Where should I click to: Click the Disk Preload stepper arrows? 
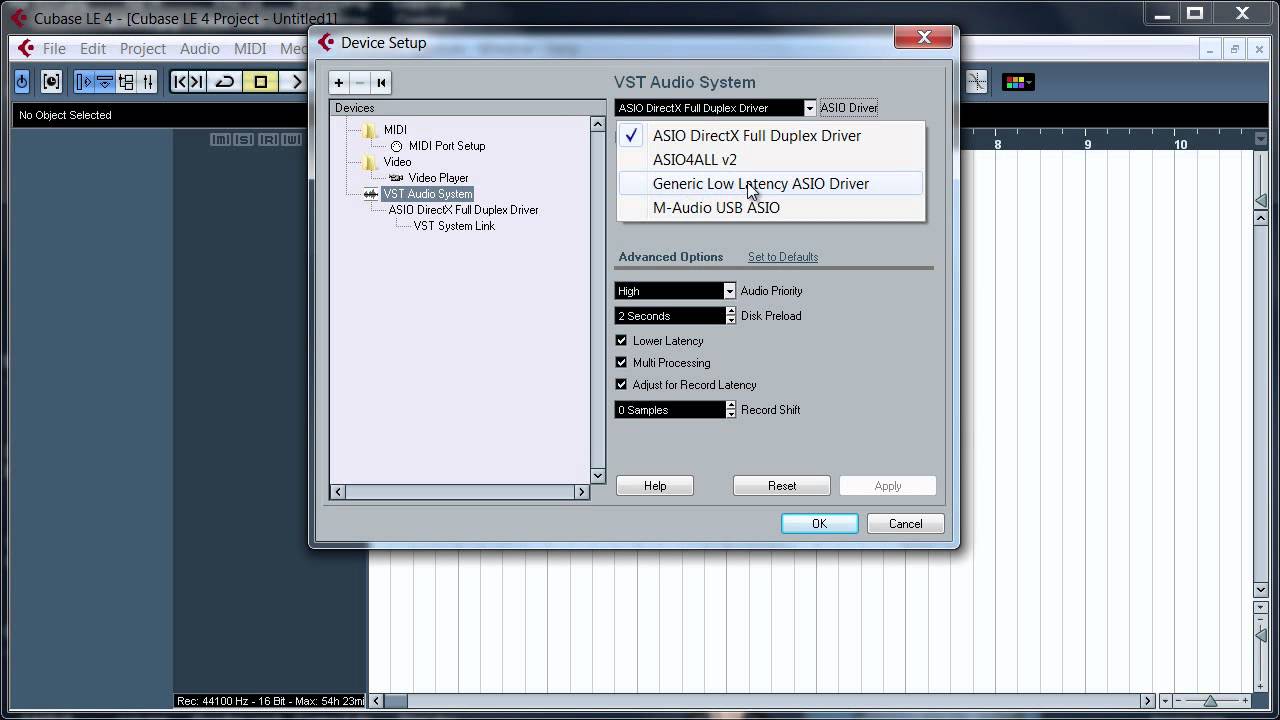731,316
